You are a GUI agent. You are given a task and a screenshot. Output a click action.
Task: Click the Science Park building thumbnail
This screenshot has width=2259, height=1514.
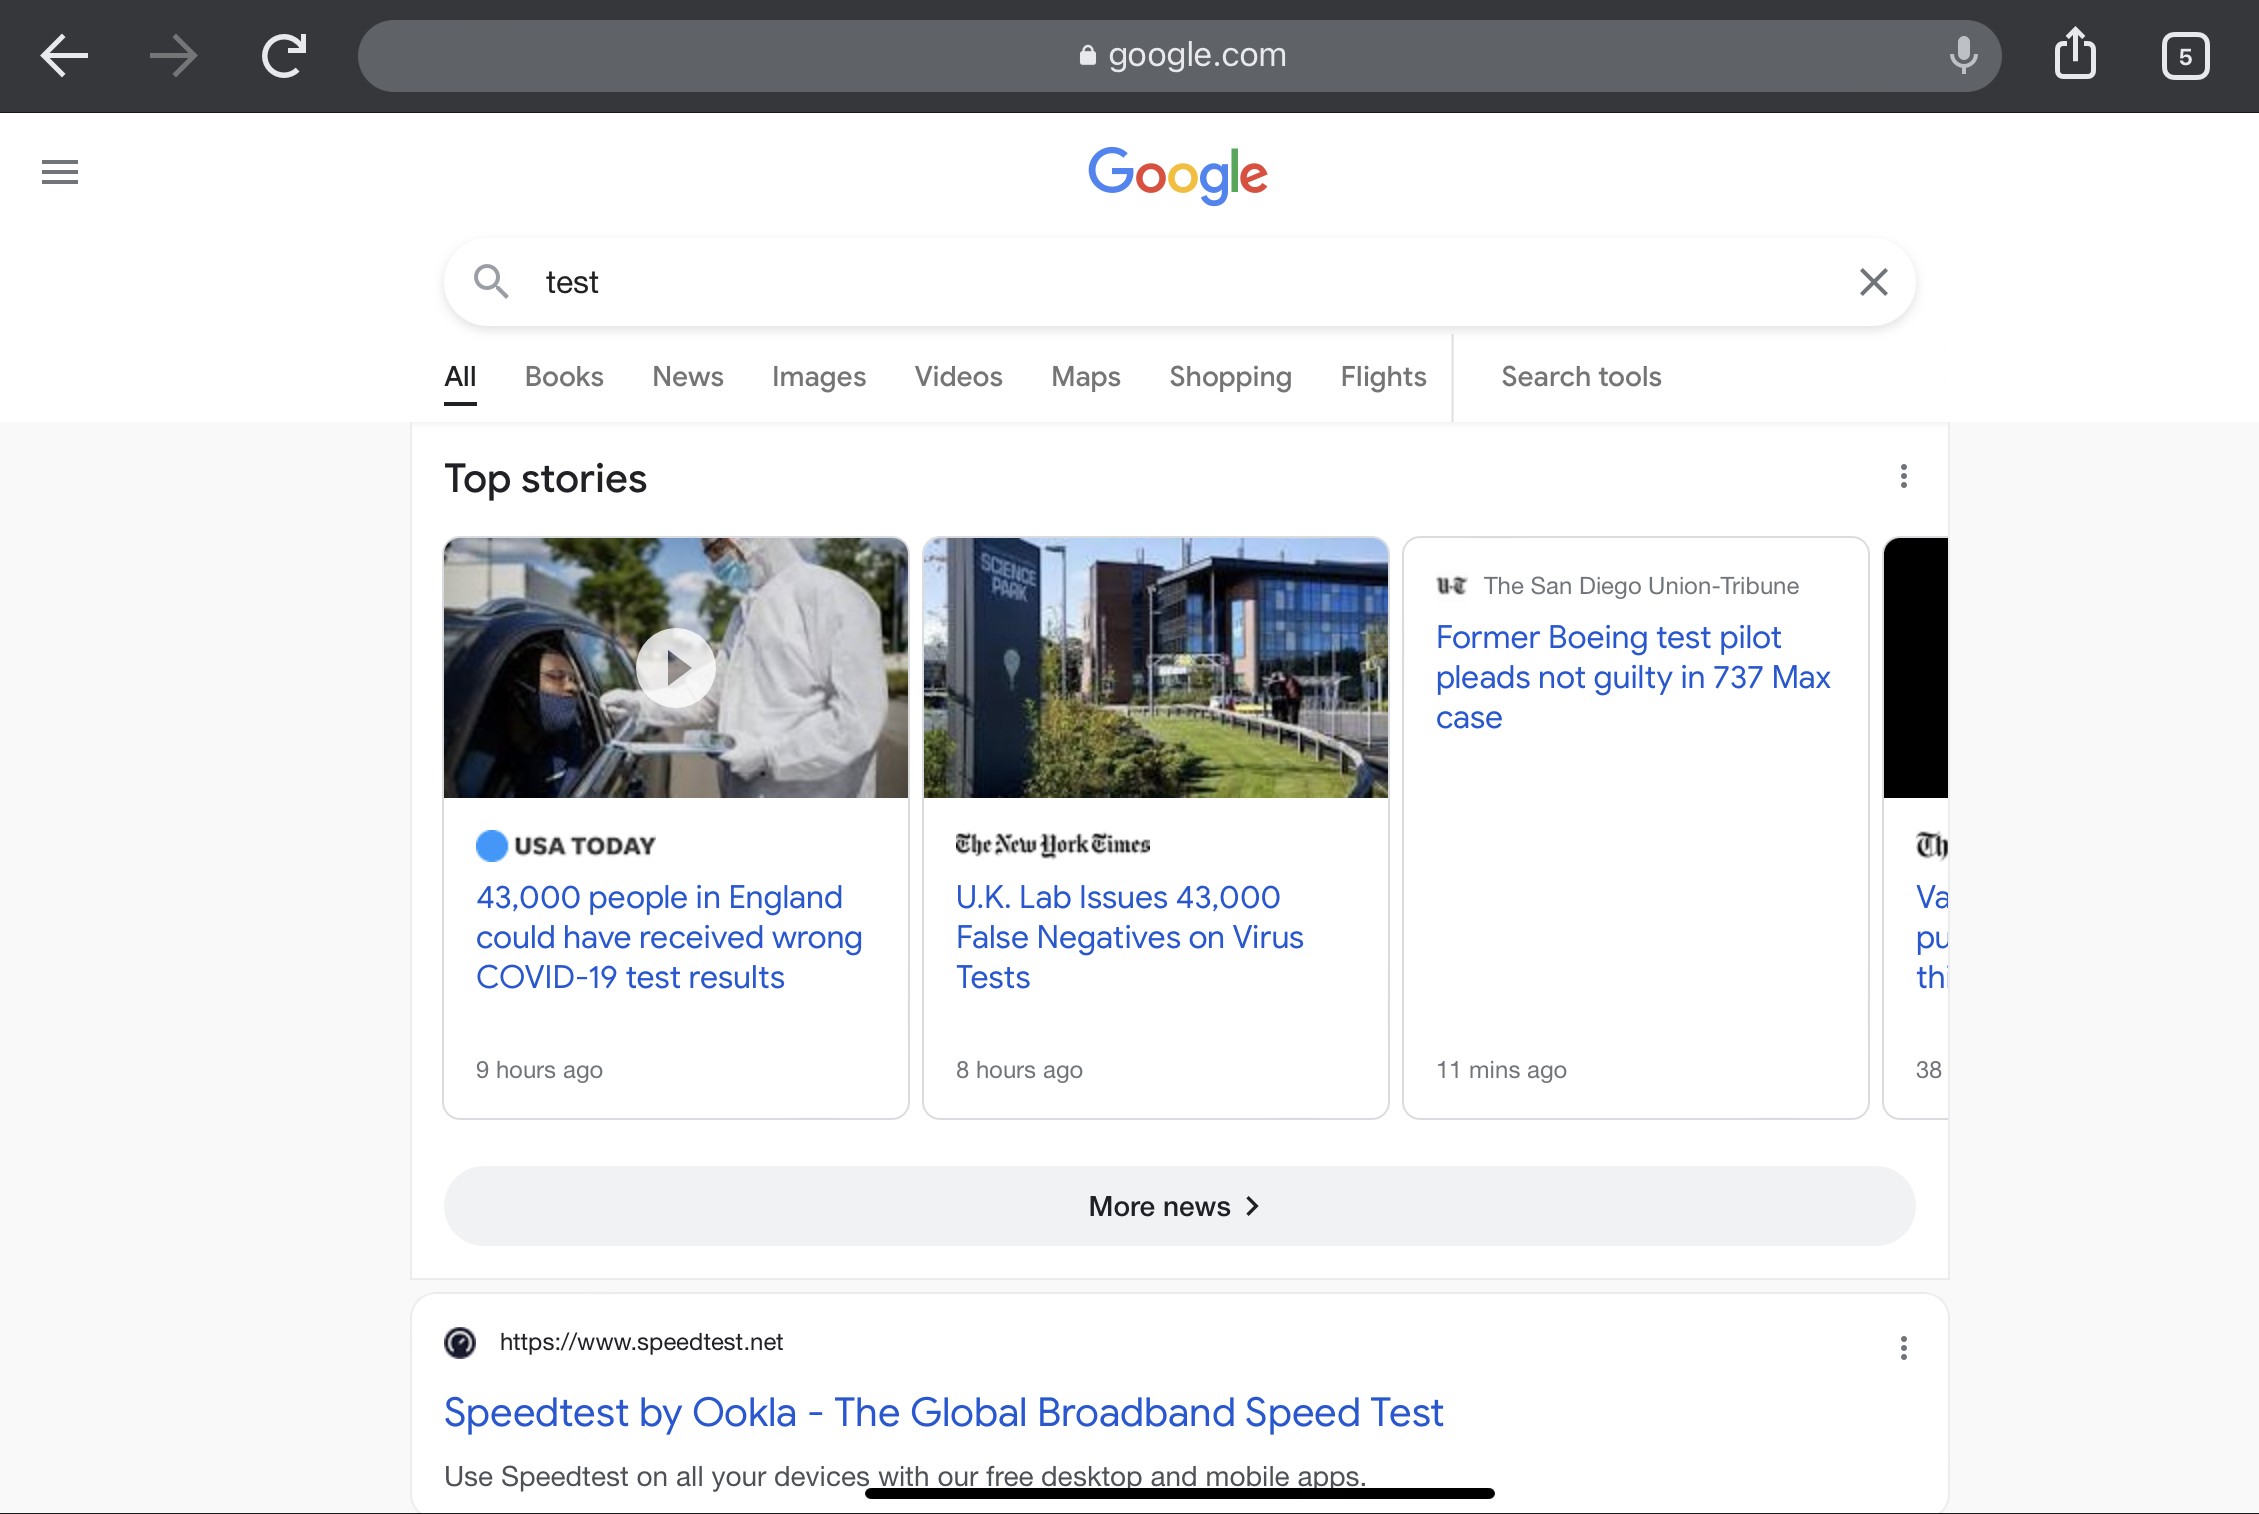[1155, 667]
